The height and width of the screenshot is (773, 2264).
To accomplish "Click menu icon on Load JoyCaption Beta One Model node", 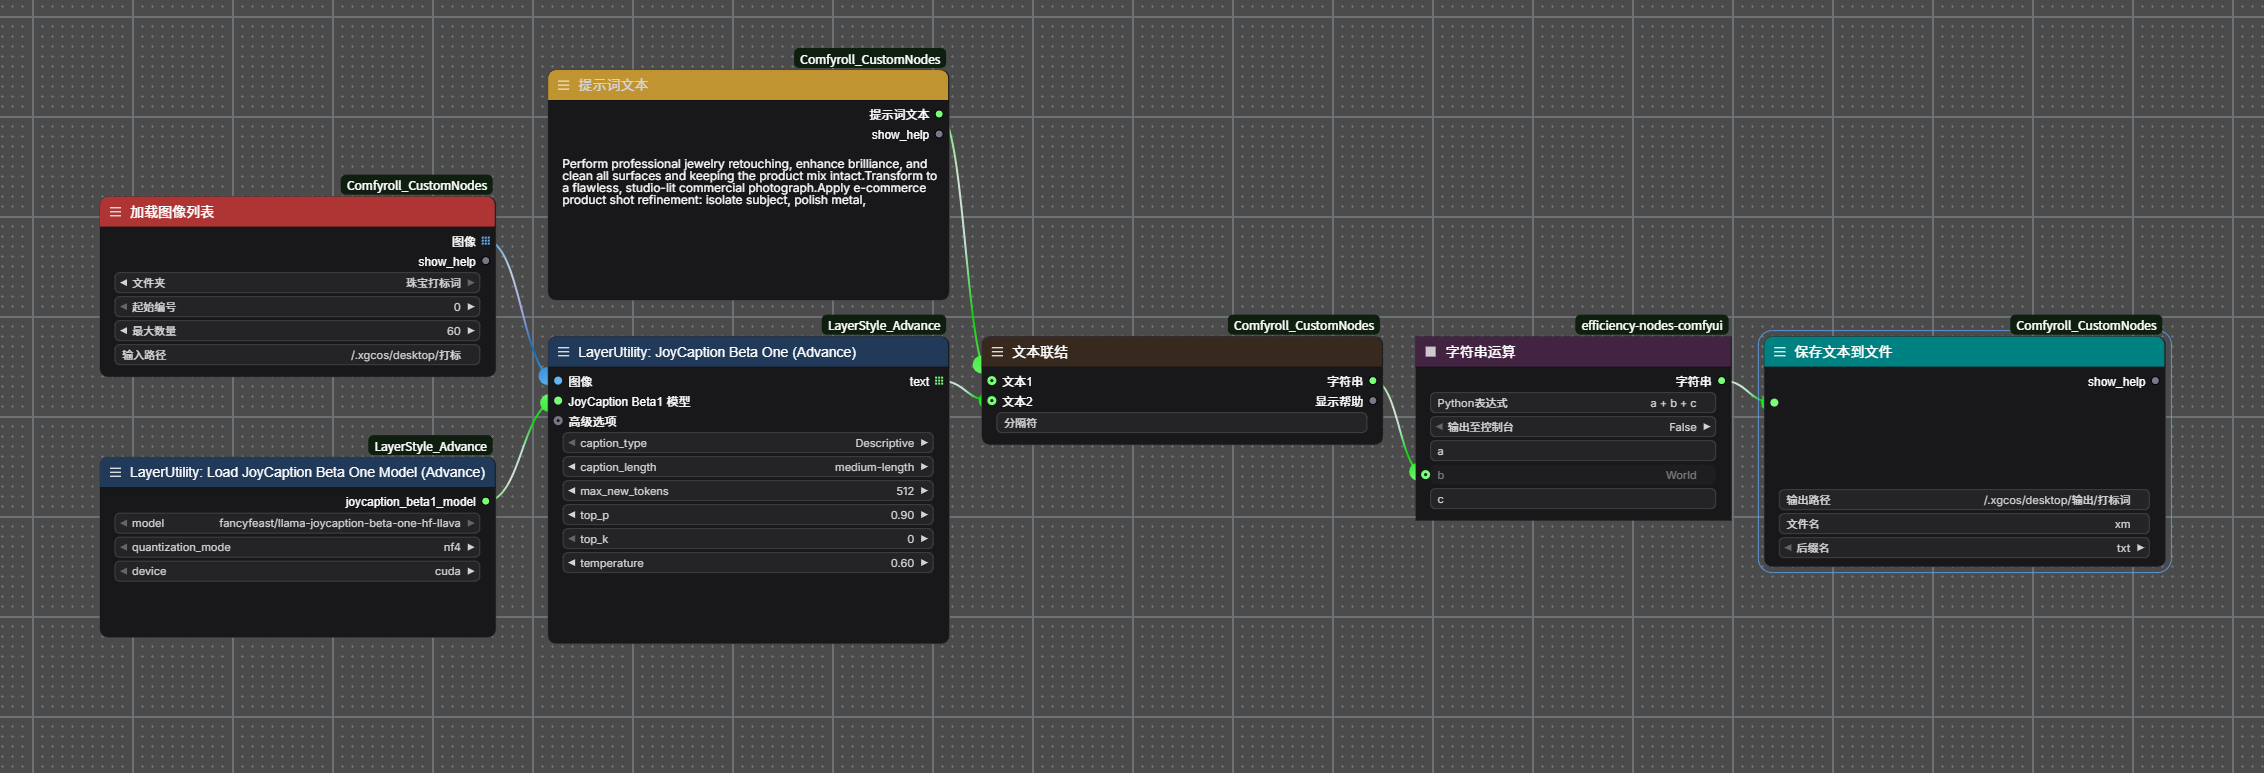I will (115, 472).
